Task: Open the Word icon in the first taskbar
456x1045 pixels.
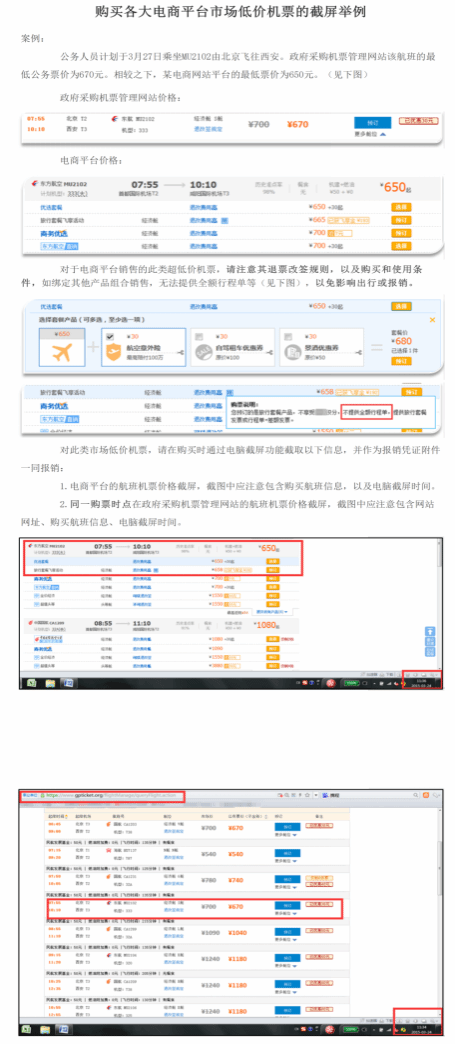Action: point(67,683)
